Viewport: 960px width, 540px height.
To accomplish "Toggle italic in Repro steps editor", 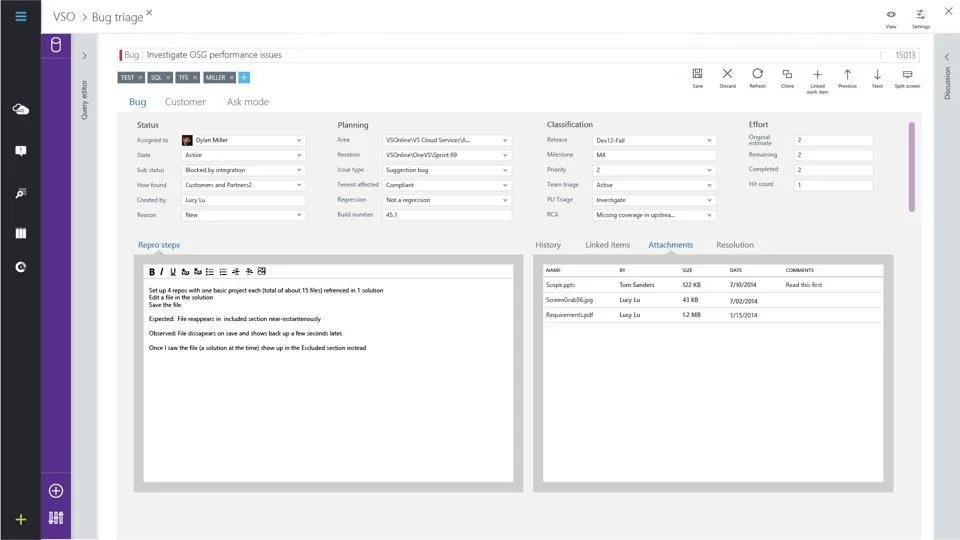I will coord(162,272).
